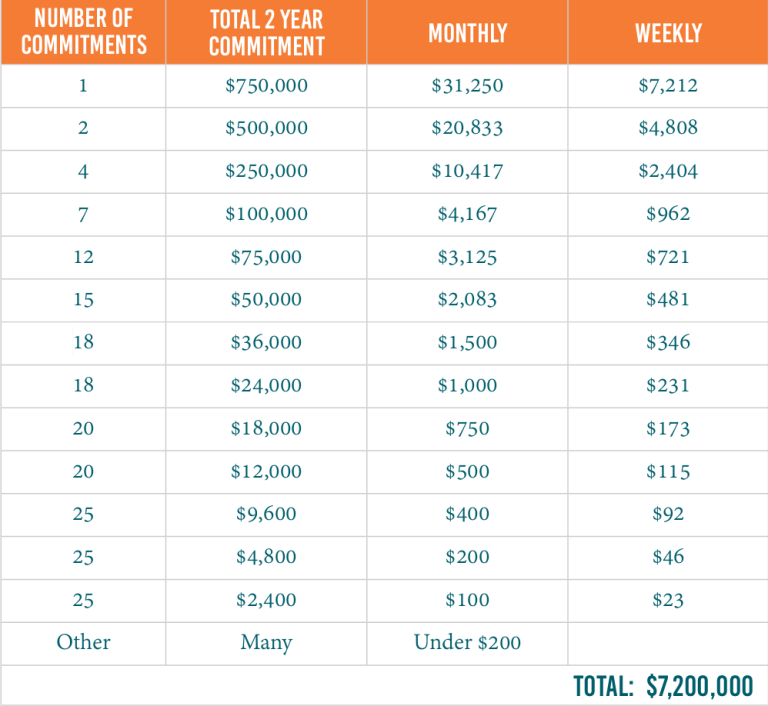Click the $750 monthly cell
This screenshot has height=706, width=768.
click(467, 428)
